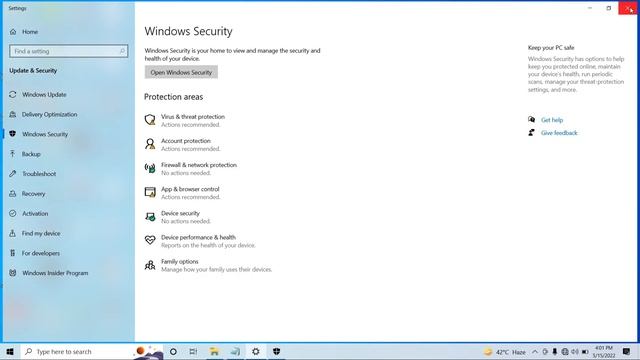Click the Find my device icon
The height and width of the screenshot is (360, 640).
tap(13, 233)
